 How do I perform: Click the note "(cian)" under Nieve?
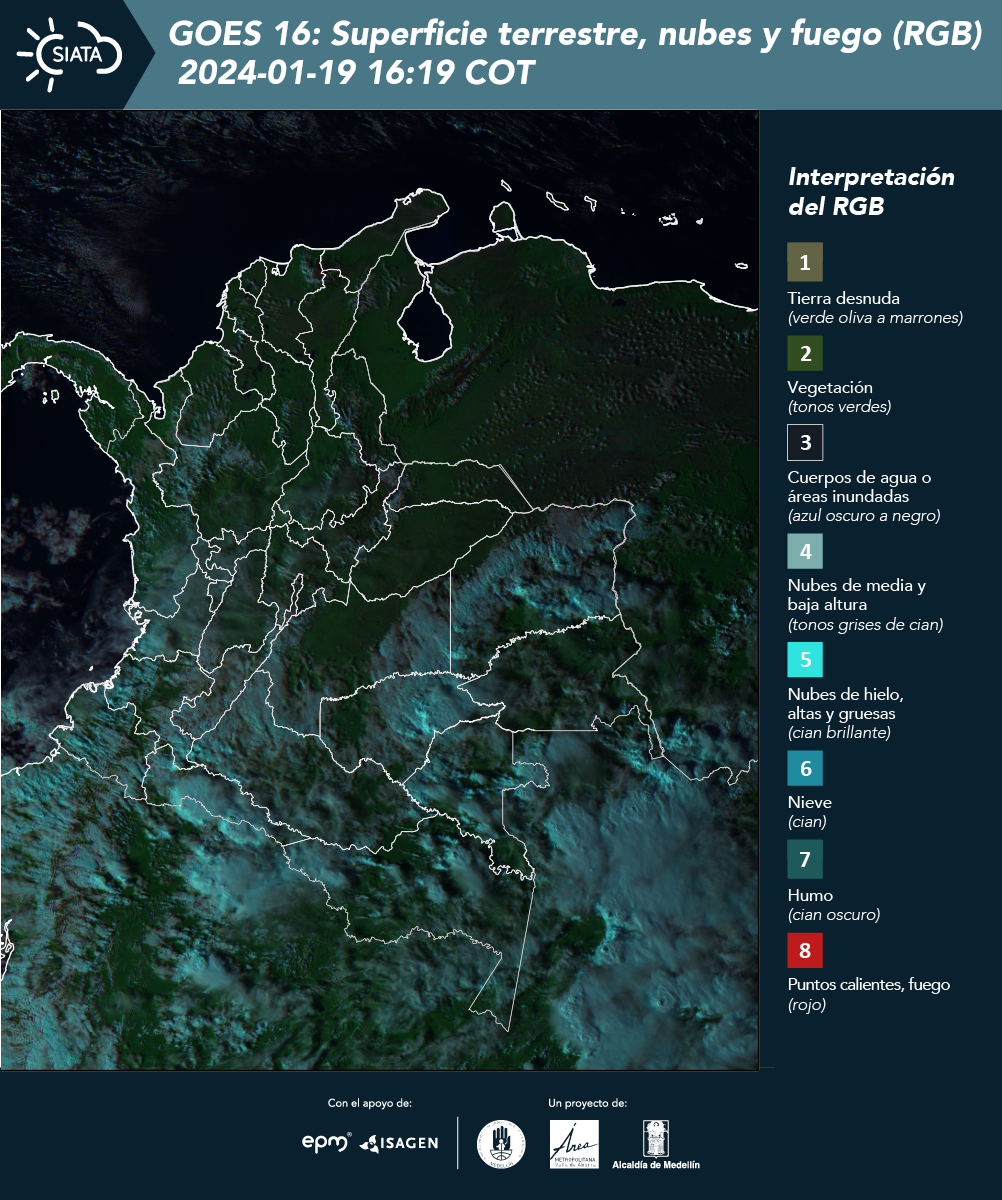pyautogui.click(x=807, y=823)
